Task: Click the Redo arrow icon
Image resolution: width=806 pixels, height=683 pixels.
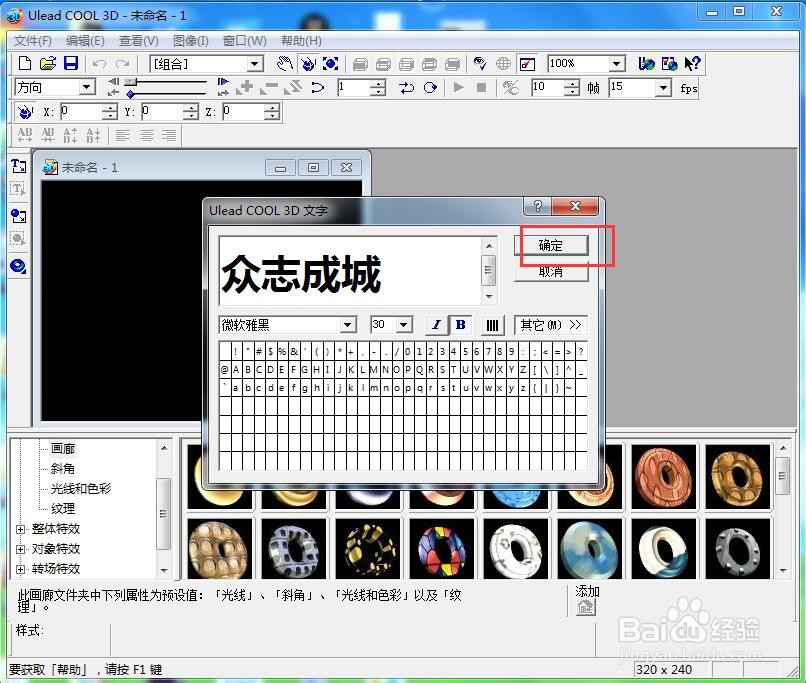Action: click(122, 64)
